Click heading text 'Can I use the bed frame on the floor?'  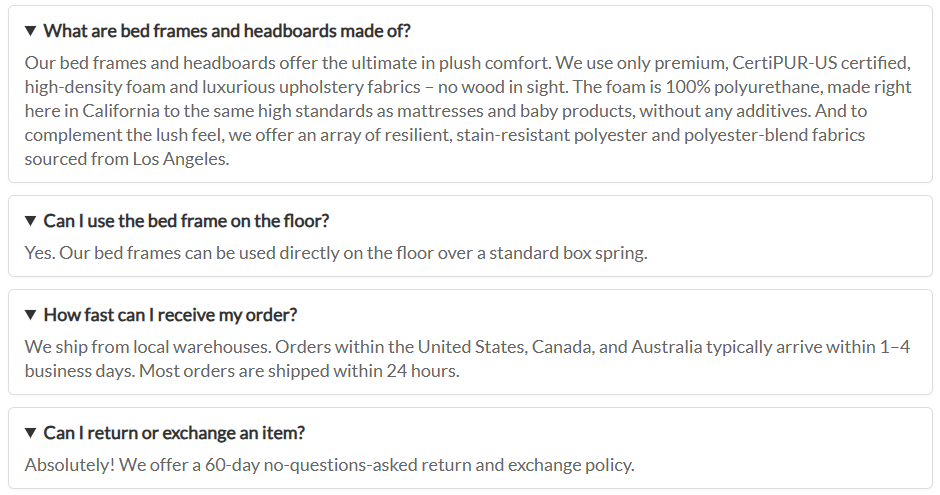pos(186,221)
